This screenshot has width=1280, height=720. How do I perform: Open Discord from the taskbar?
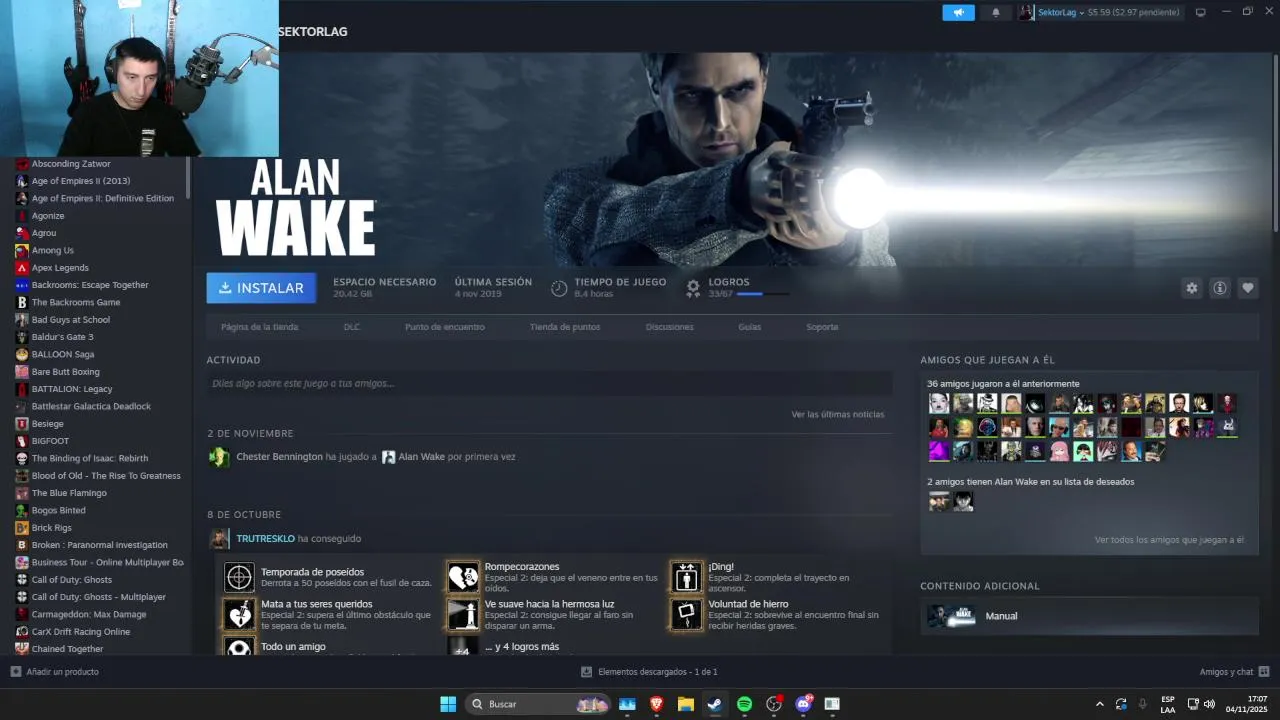(x=803, y=704)
